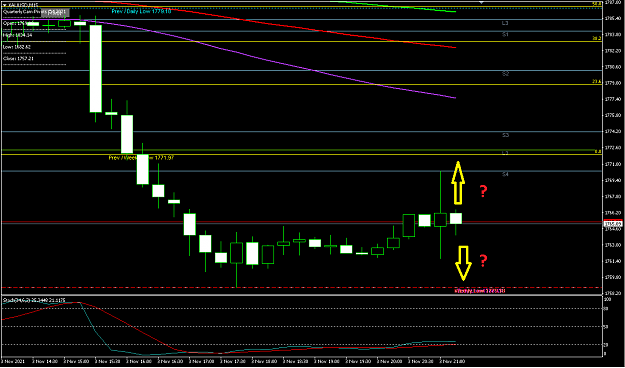Click the 23.6 Fibonacci level label

597,82
